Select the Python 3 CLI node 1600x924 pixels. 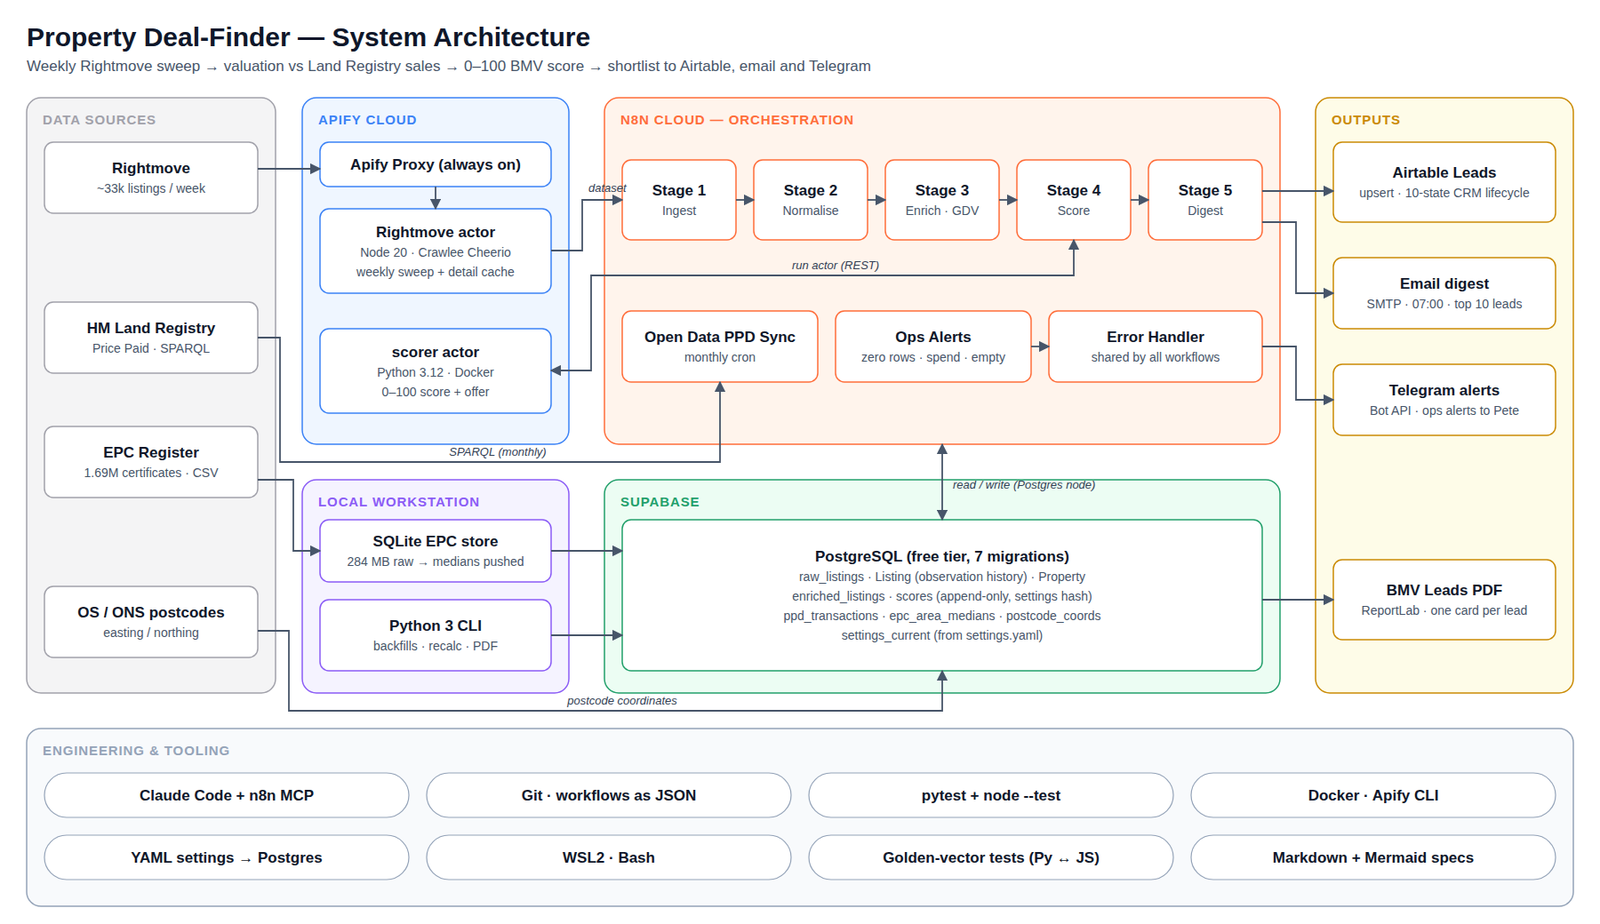coord(435,635)
